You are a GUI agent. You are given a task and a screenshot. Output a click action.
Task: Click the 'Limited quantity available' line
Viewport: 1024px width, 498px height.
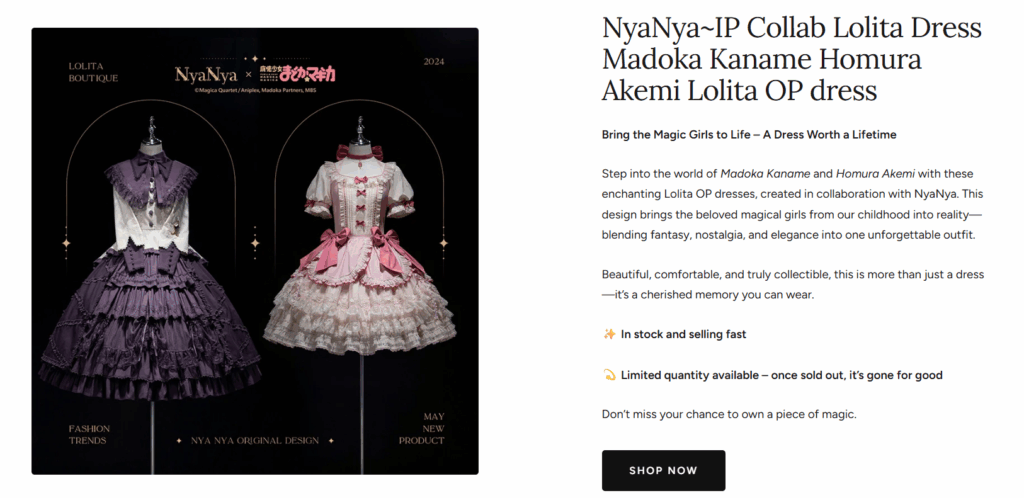pyautogui.click(x=782, y=375)
